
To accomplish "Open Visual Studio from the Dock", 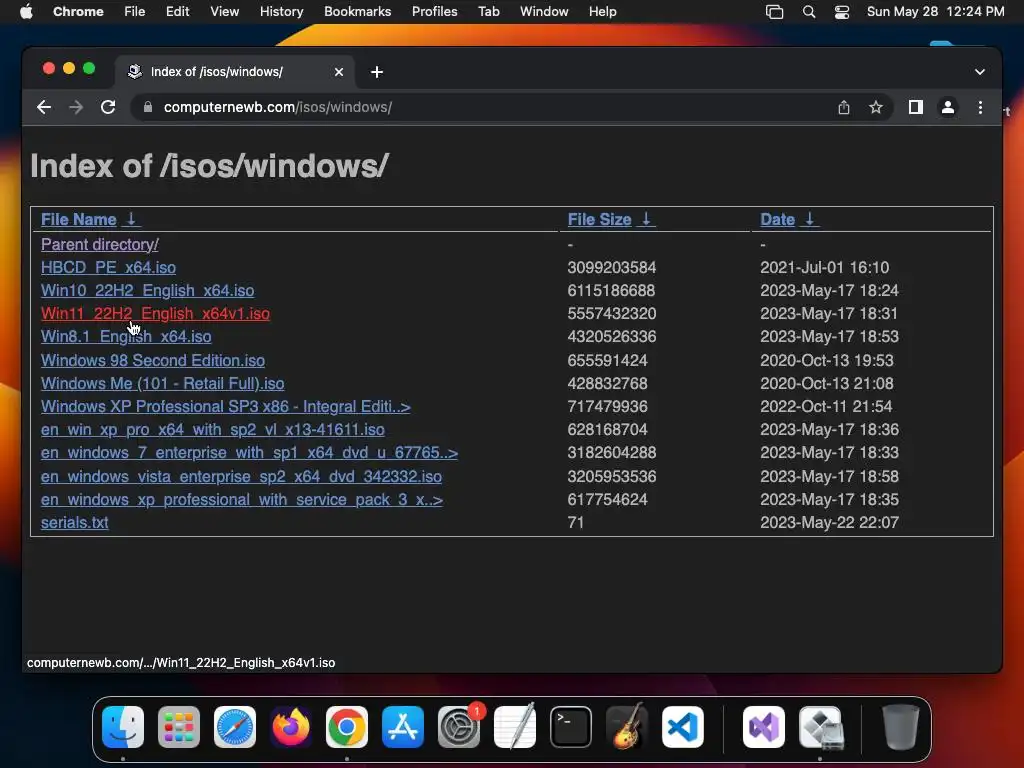I will point(764,727).
